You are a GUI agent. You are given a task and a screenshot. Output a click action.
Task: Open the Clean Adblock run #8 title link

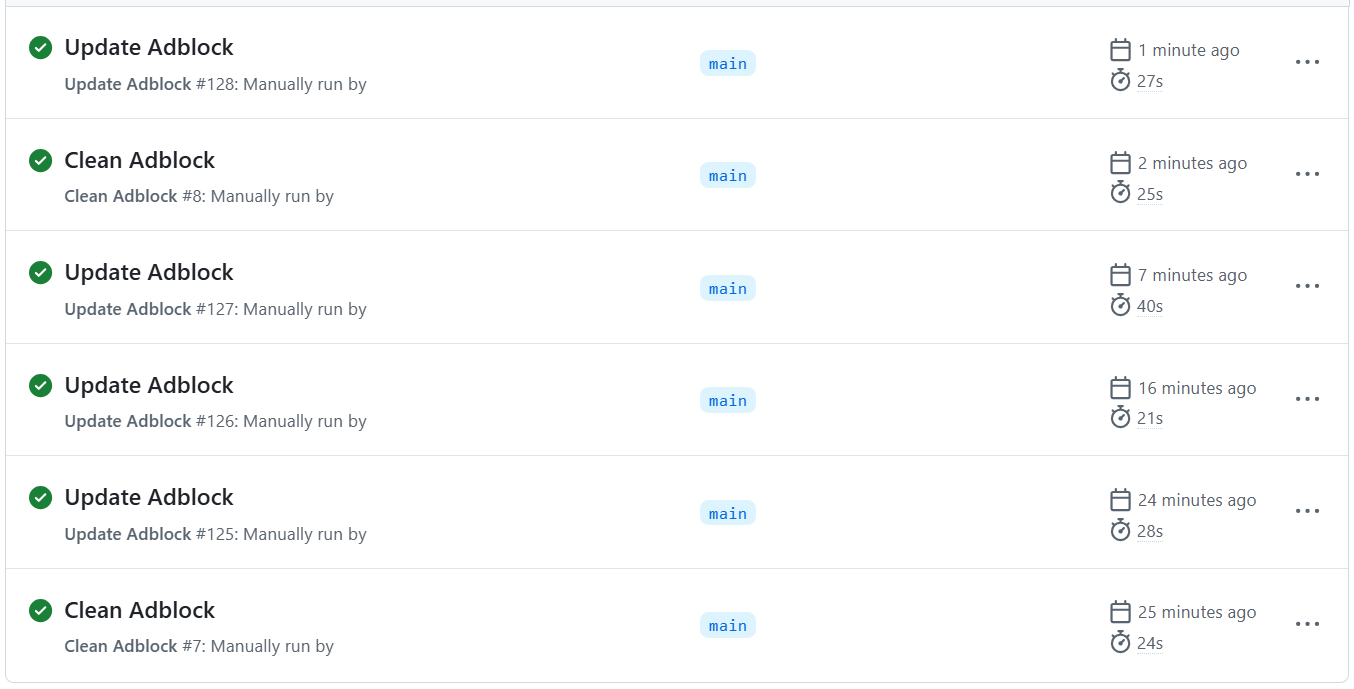140,160
